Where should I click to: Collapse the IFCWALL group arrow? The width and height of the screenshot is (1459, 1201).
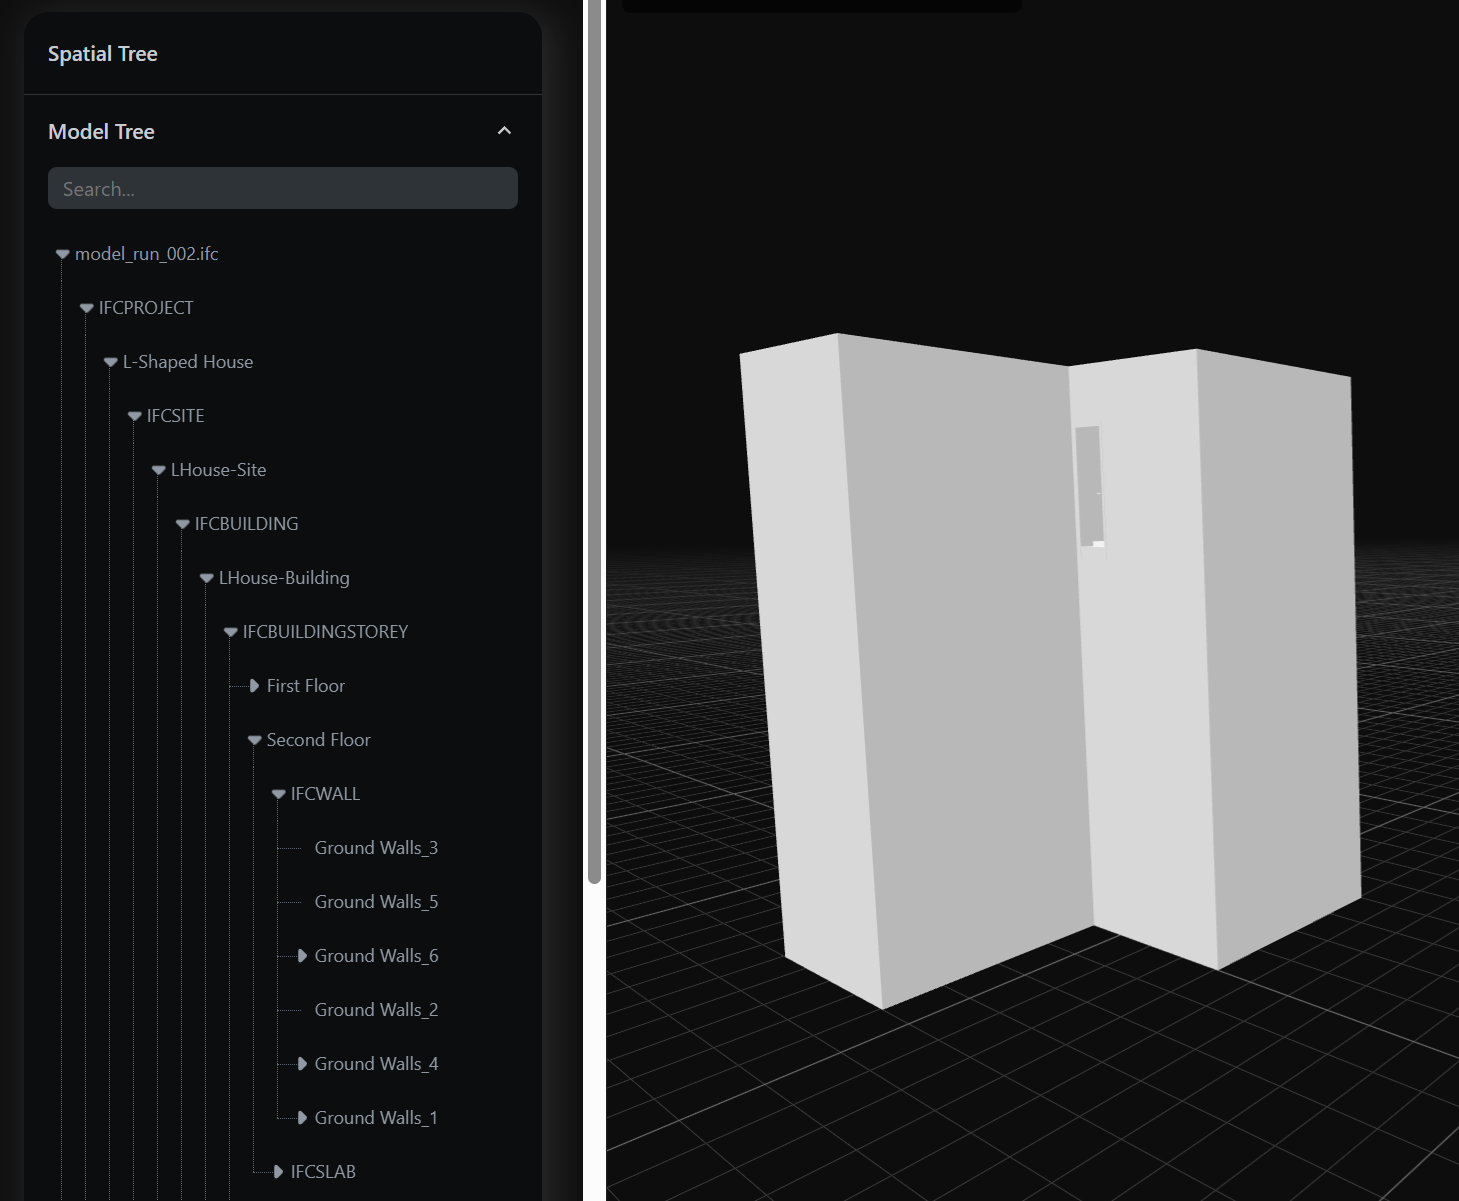pos(279,794)
